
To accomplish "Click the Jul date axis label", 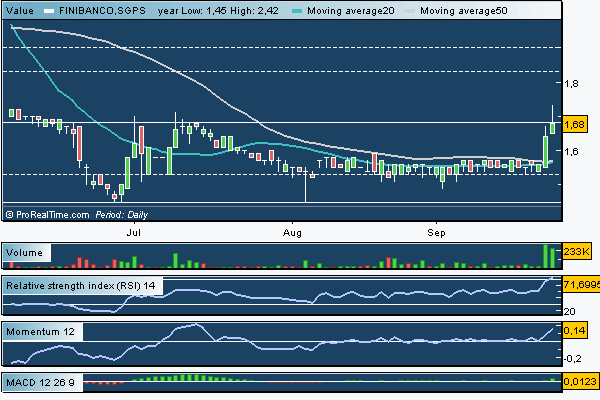I will tap(134, 232).
